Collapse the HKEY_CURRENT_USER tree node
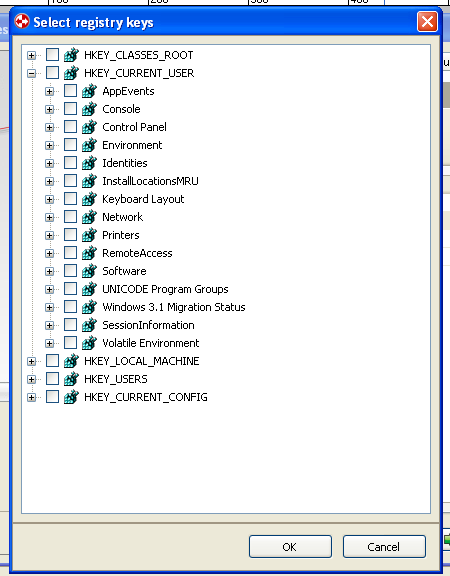The image size is (450, 576). pos(32,73)
